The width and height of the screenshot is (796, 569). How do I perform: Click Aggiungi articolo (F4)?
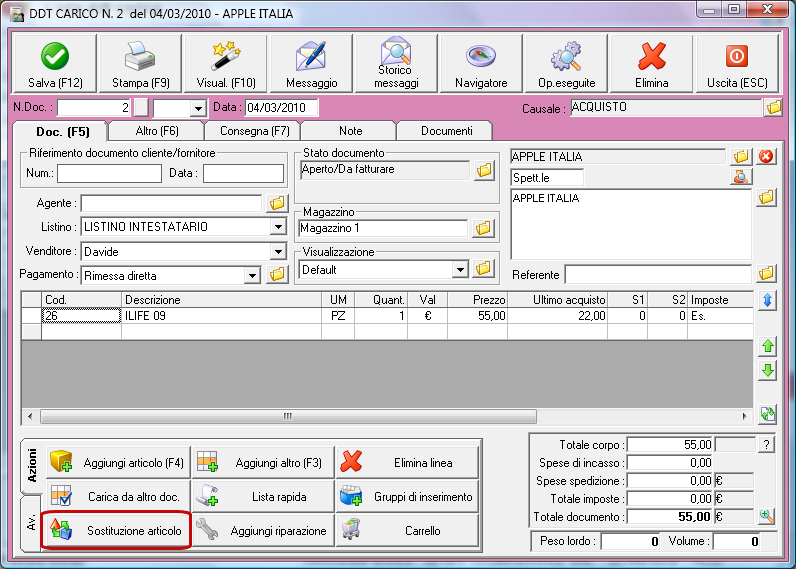click(118, 462)
